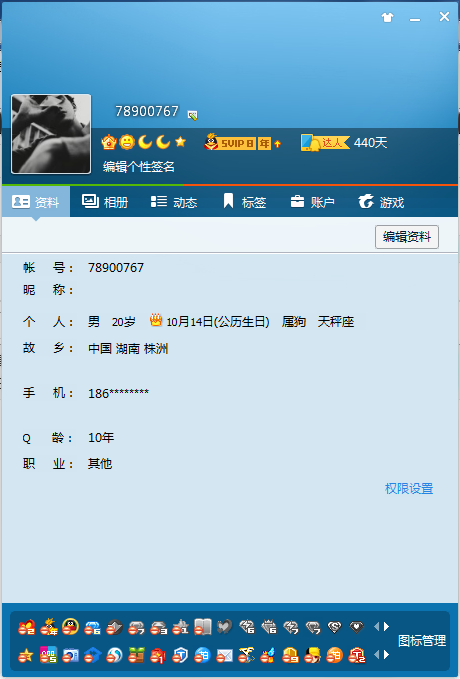Click the crown level icon
Viewport: 460px width, 679px height.
pos(108,142)
